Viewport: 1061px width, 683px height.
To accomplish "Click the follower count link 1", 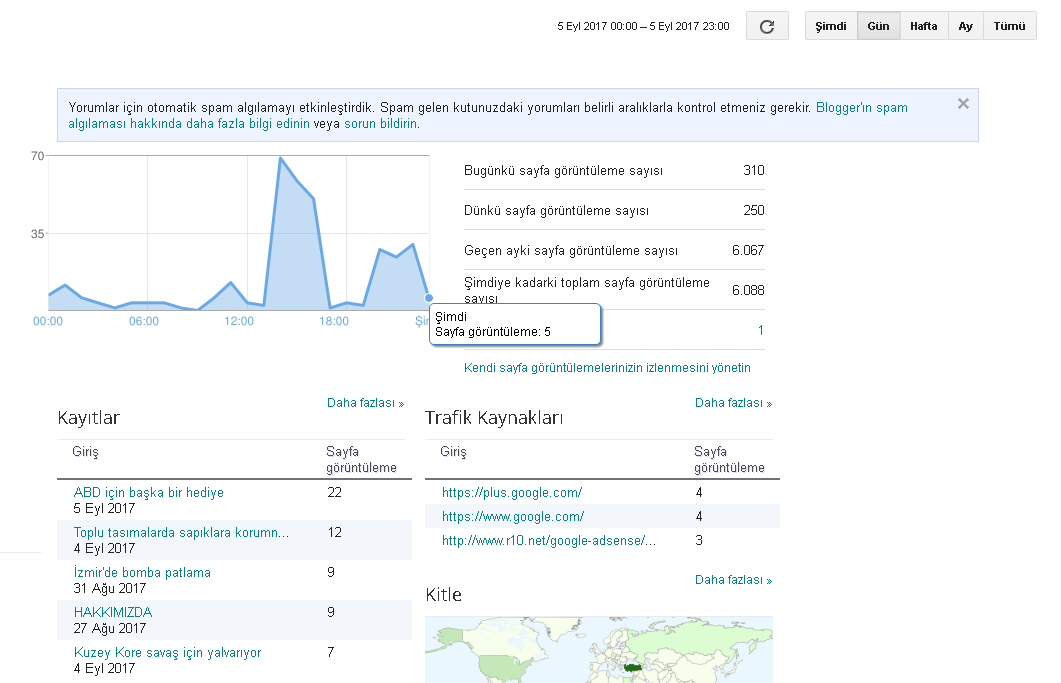I will tap(761, 330).
